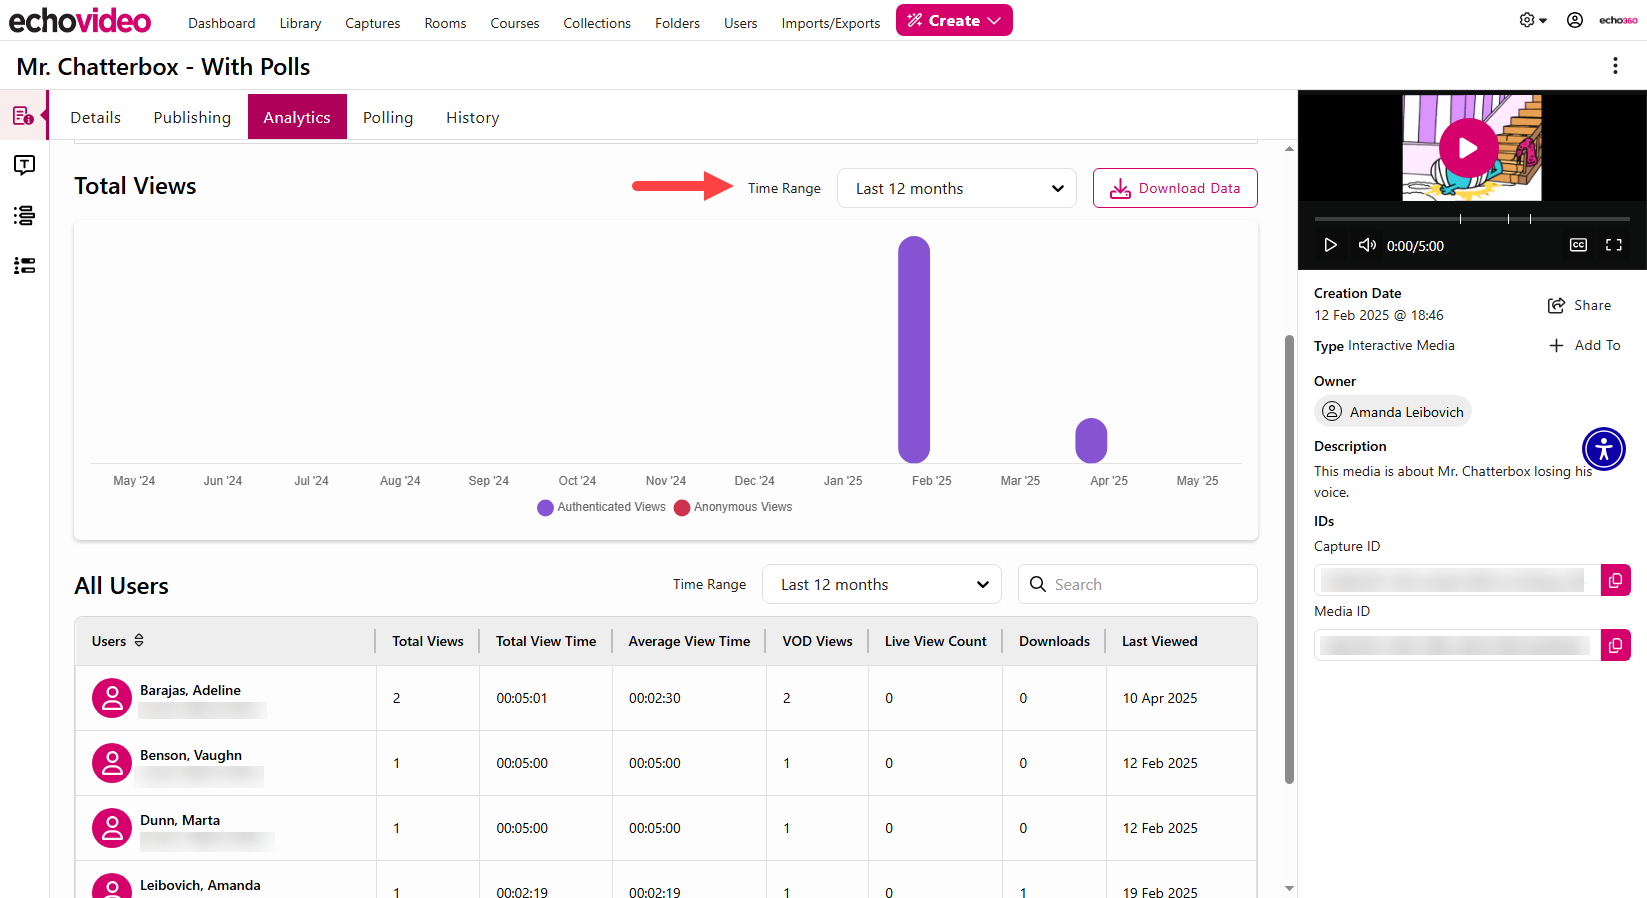
Task: Click the echo360 logo at top right
Action: point(1618,20)
